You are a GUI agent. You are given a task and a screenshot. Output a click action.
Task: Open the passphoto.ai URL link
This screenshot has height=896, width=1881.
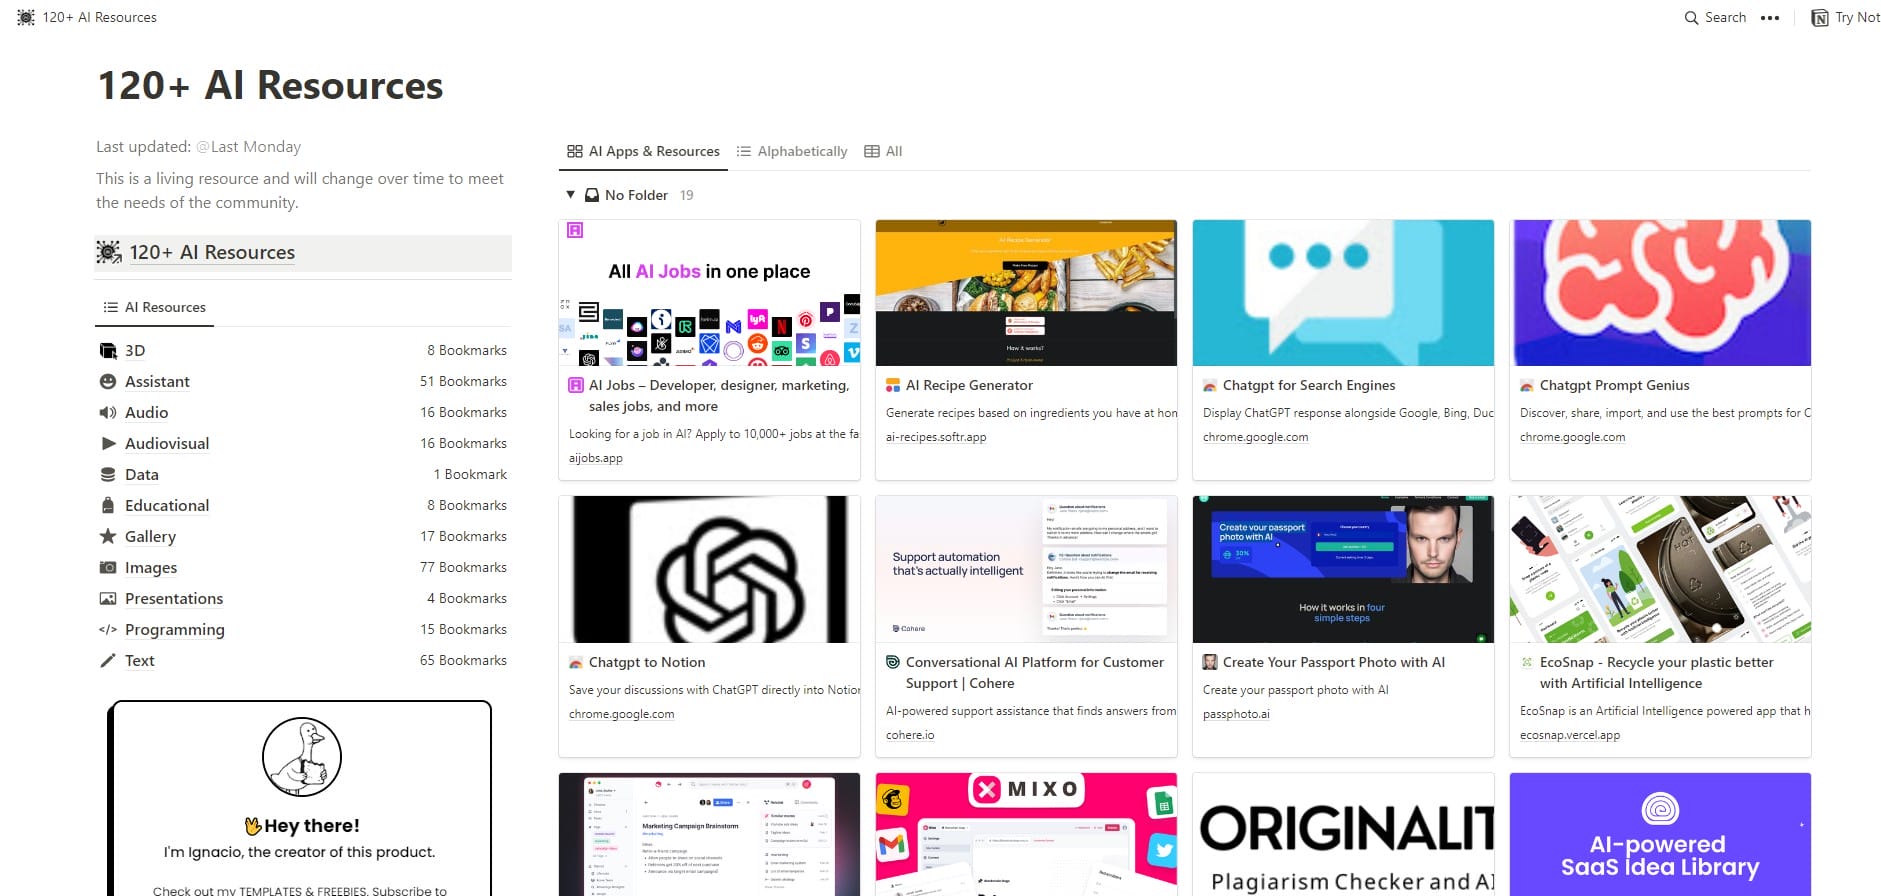pos(1236,715)
